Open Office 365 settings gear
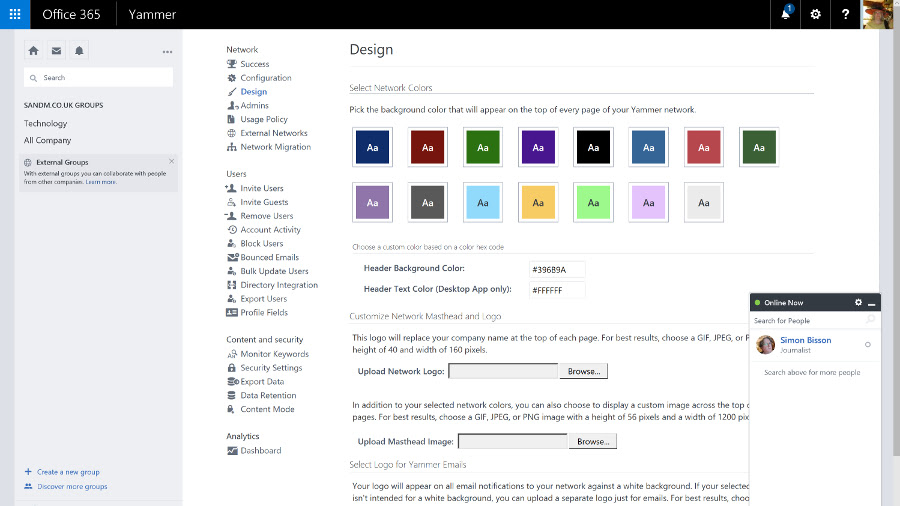The width and height of the screenshot is (900, 506). coord(815,14)
